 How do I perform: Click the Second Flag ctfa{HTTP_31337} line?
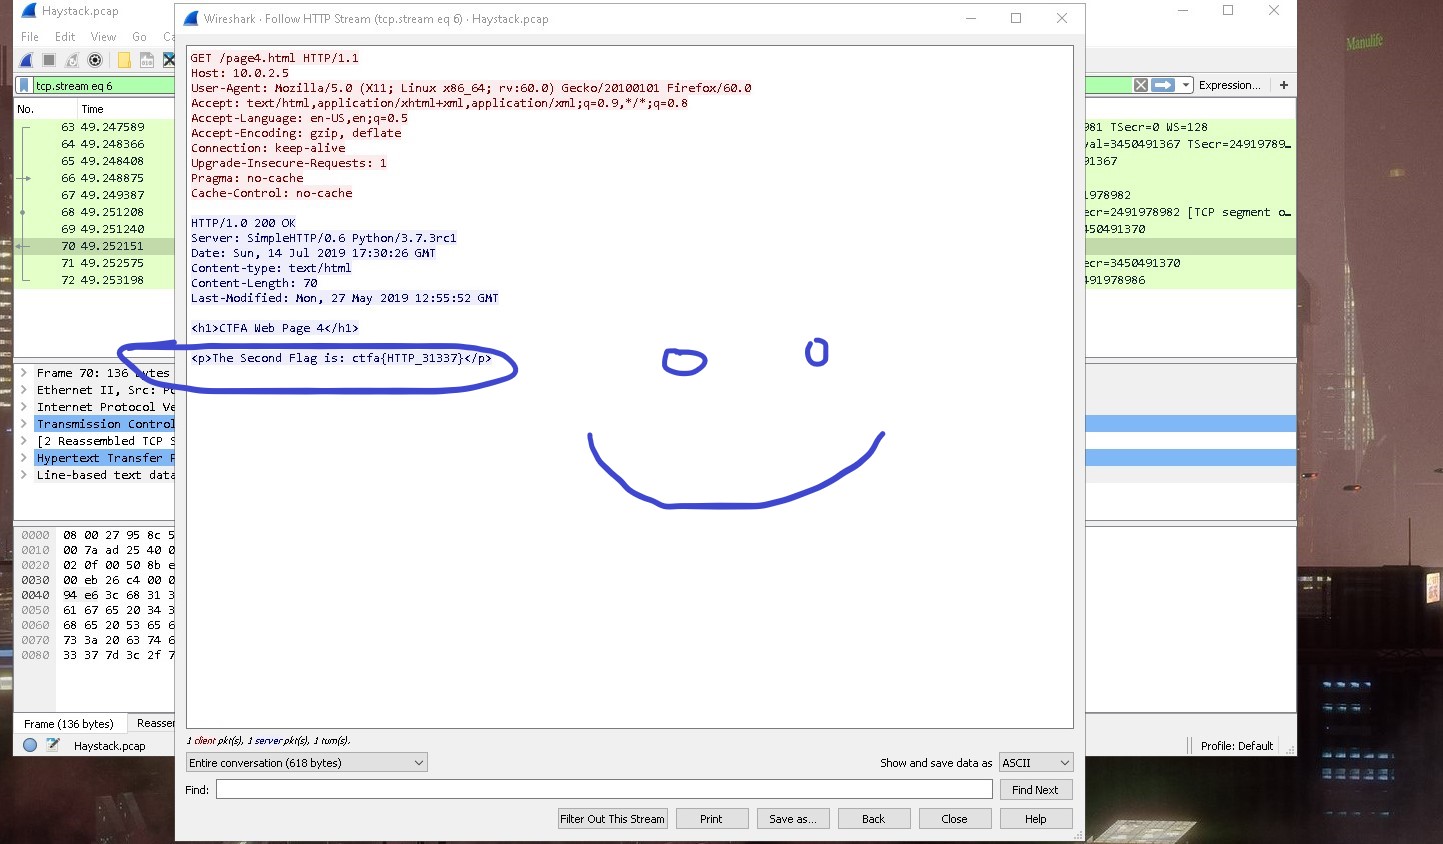coord(341,358)
